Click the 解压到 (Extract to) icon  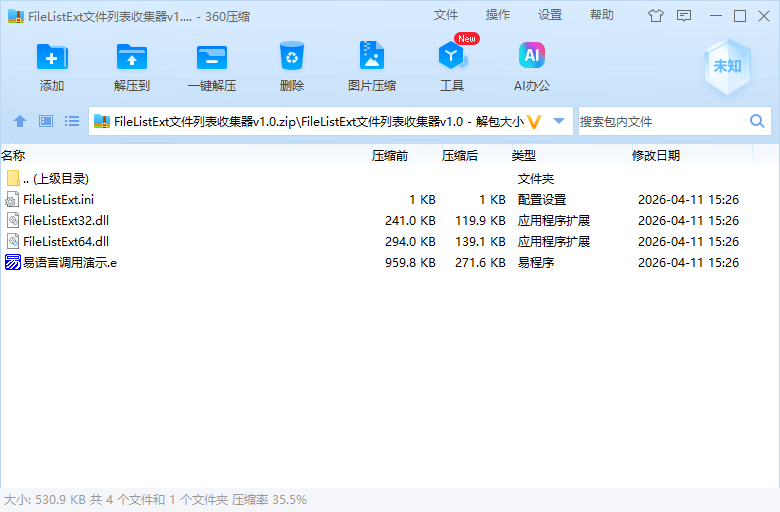pyautogui.click(x=132, y=57)
